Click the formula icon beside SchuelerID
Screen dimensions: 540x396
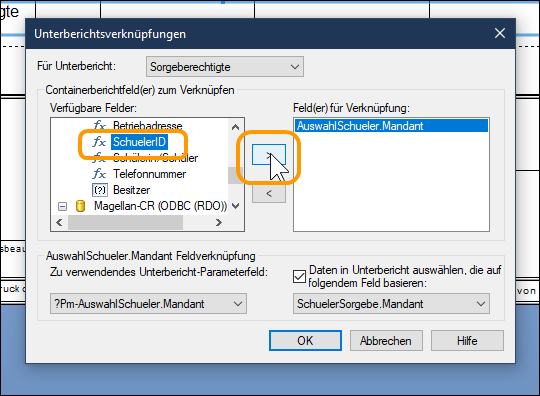[x=99, y=142]
